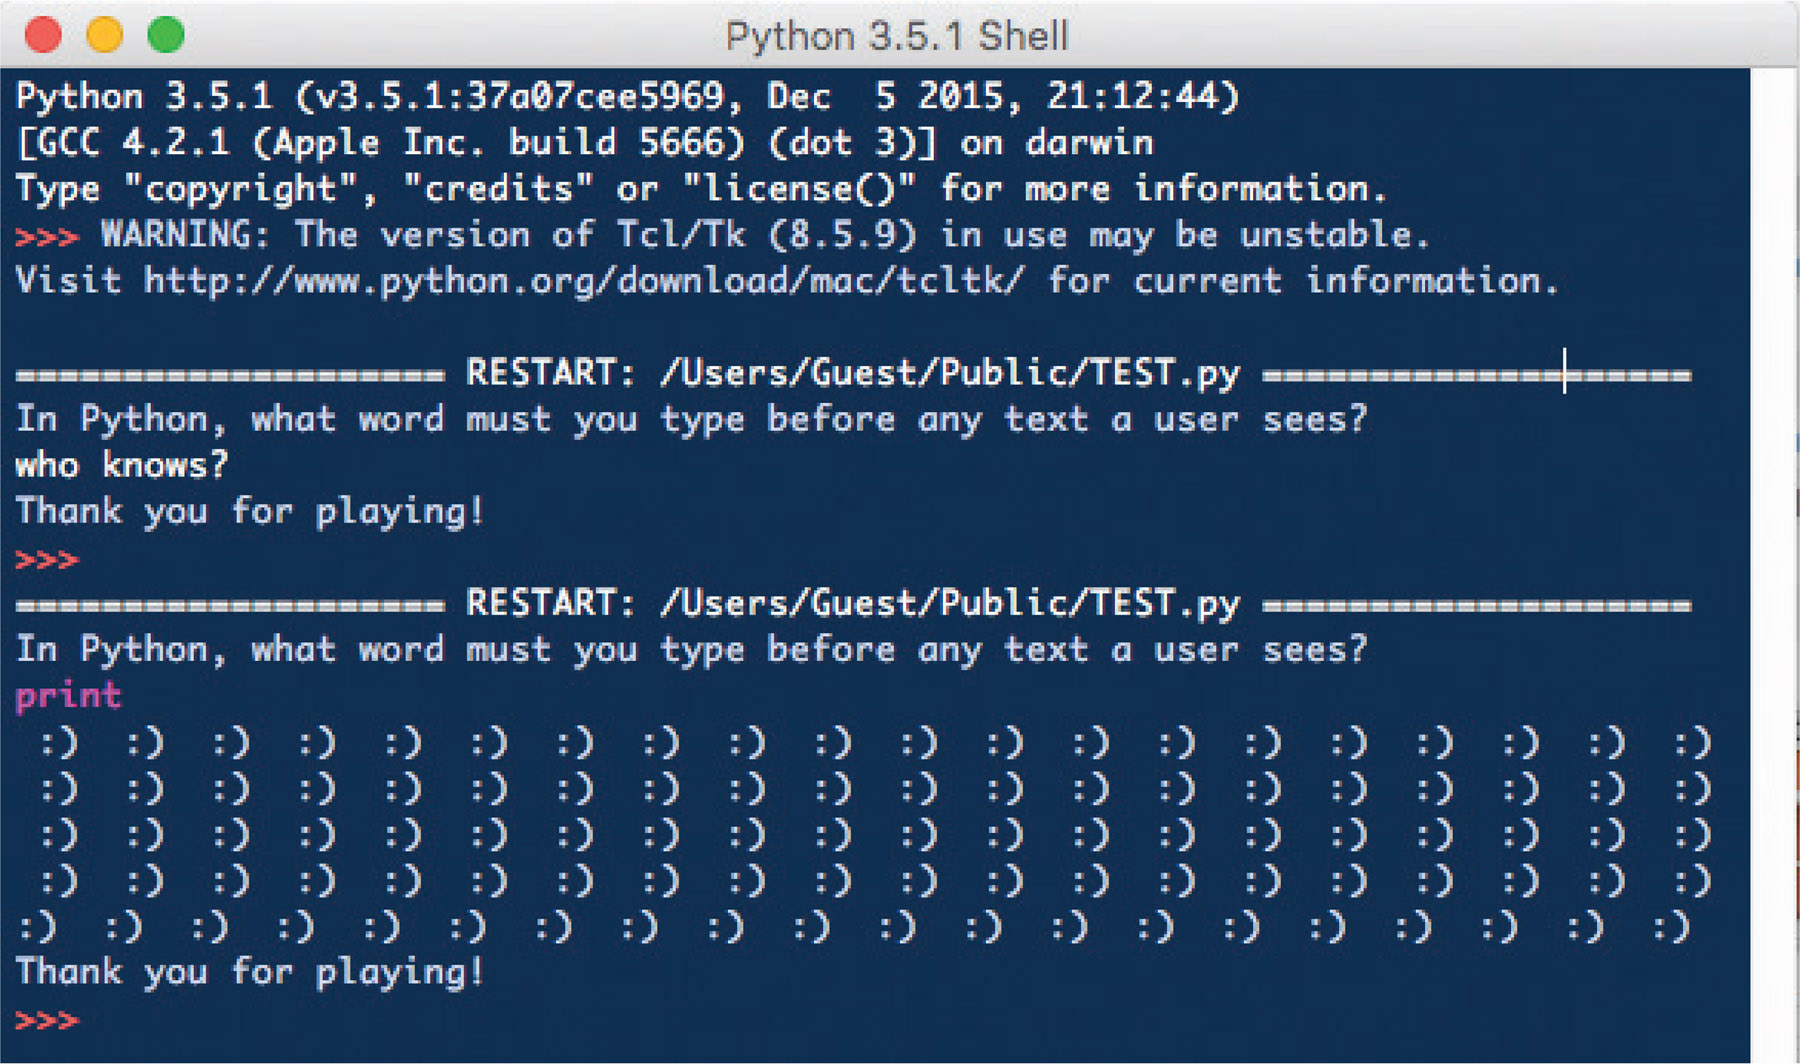The image size is (1800, 1064).
Task: Click the last 'Thank you for playing!' line
Action: click(250, 972)
